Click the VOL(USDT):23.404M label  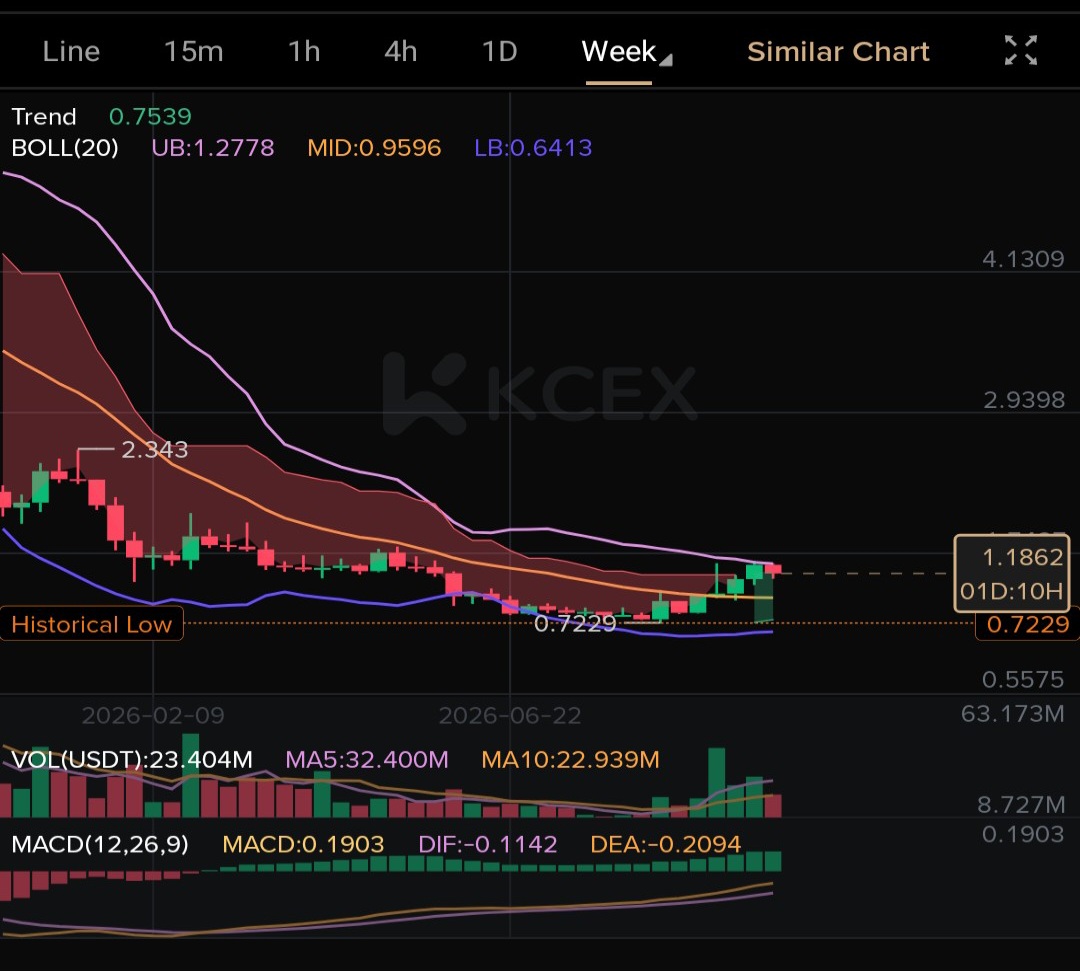(132, 759)
